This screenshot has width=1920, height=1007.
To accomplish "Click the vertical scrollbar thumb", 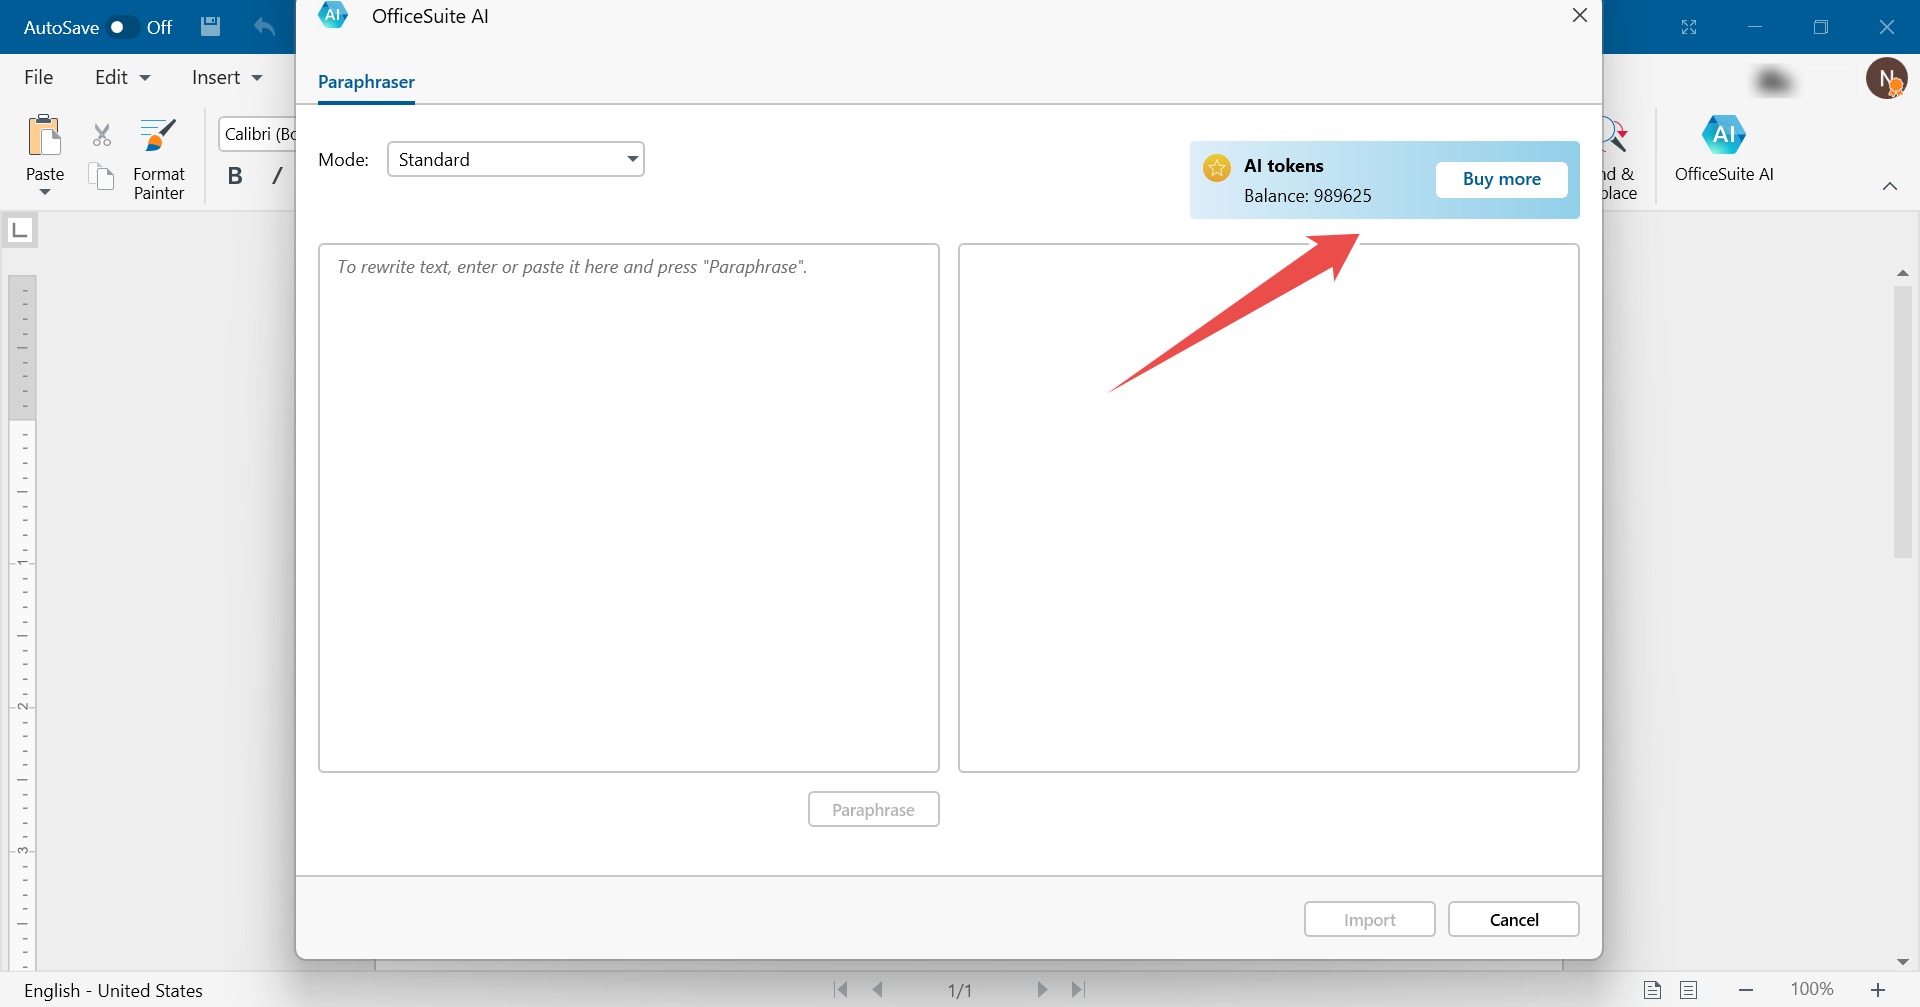I will pos(1903,422).
